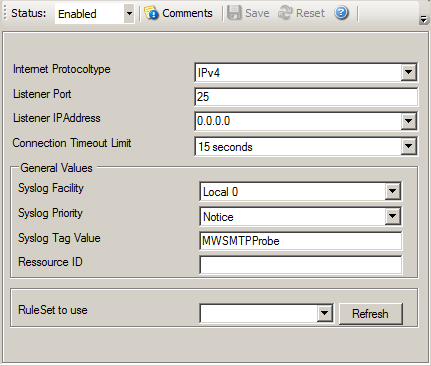Open the blue Help question icon
Image resolution: width=431 pixels, height=366 pixels.
pos(341,13)
